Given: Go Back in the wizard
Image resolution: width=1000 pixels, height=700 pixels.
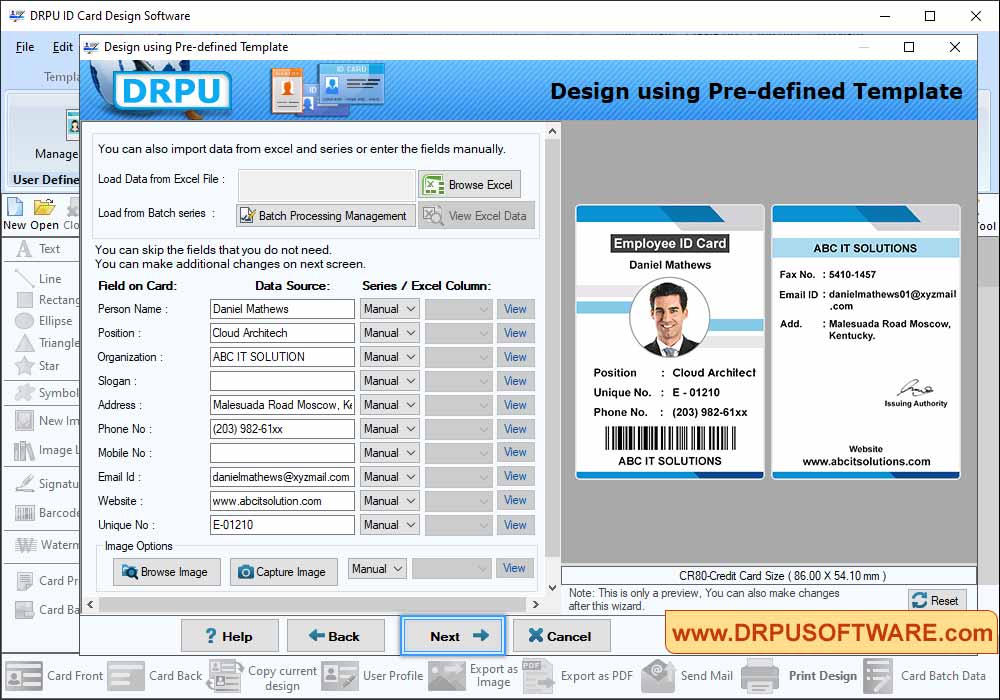Looking at the screenshot, I should [x=335, y=636].
